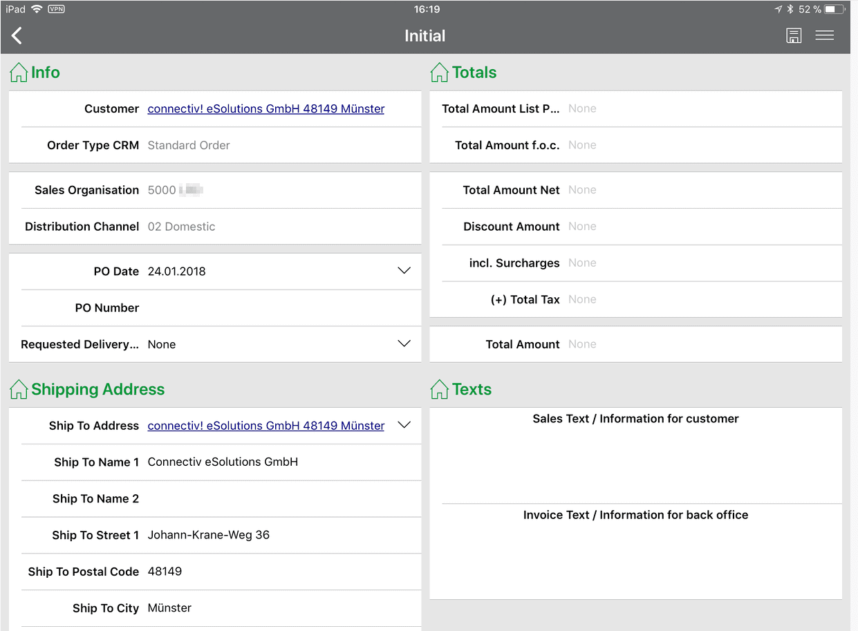Open the Customer connectiv! eSolutions link
The height and width of the screenshot is (631, 858).
pos(266,109)
